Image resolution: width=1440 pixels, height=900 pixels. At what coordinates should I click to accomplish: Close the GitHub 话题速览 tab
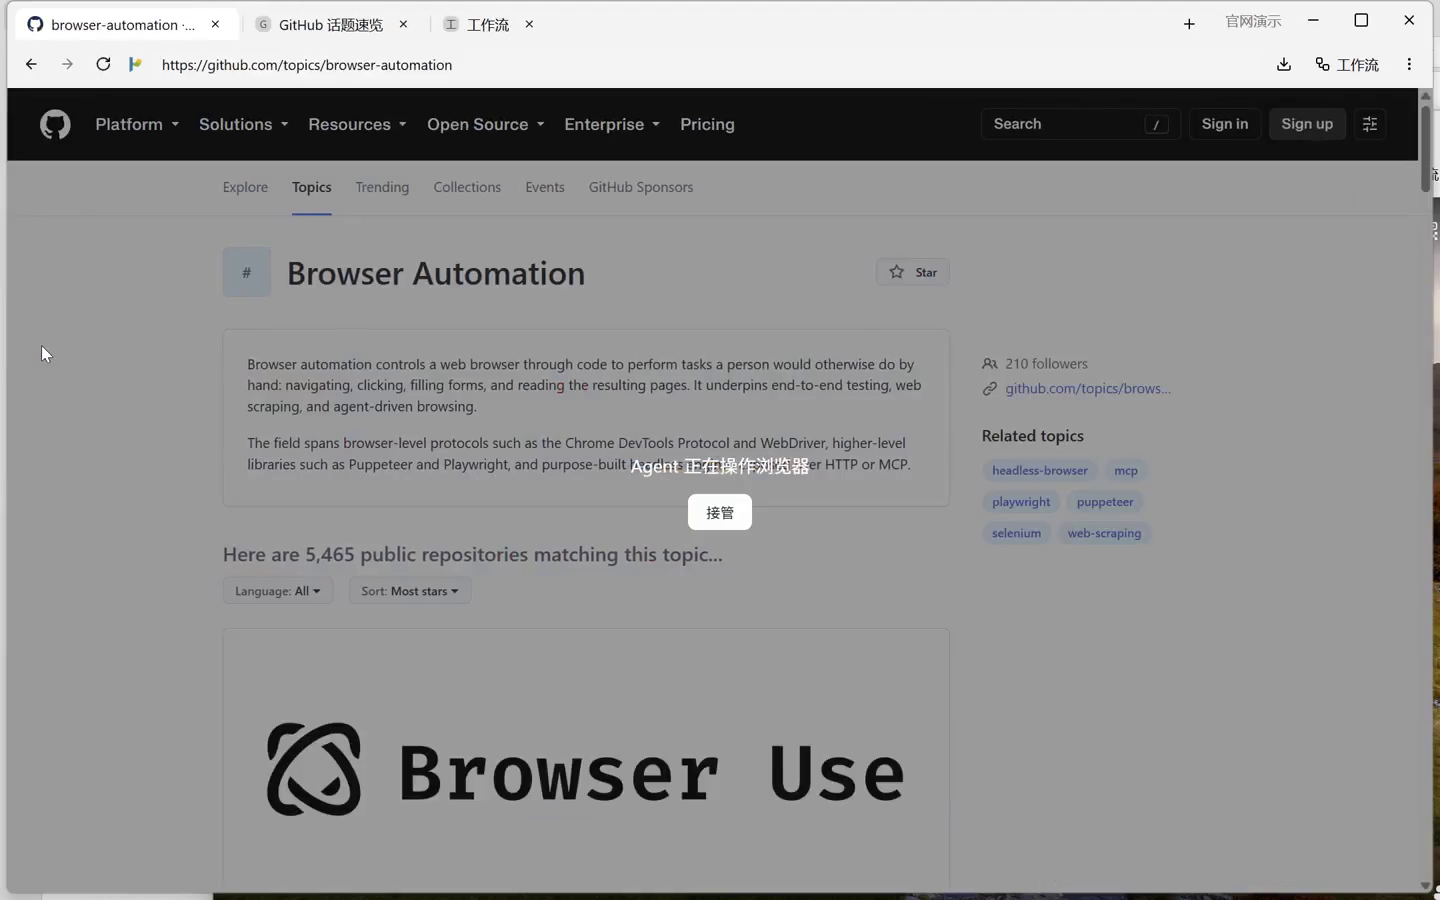coord(403,24)
